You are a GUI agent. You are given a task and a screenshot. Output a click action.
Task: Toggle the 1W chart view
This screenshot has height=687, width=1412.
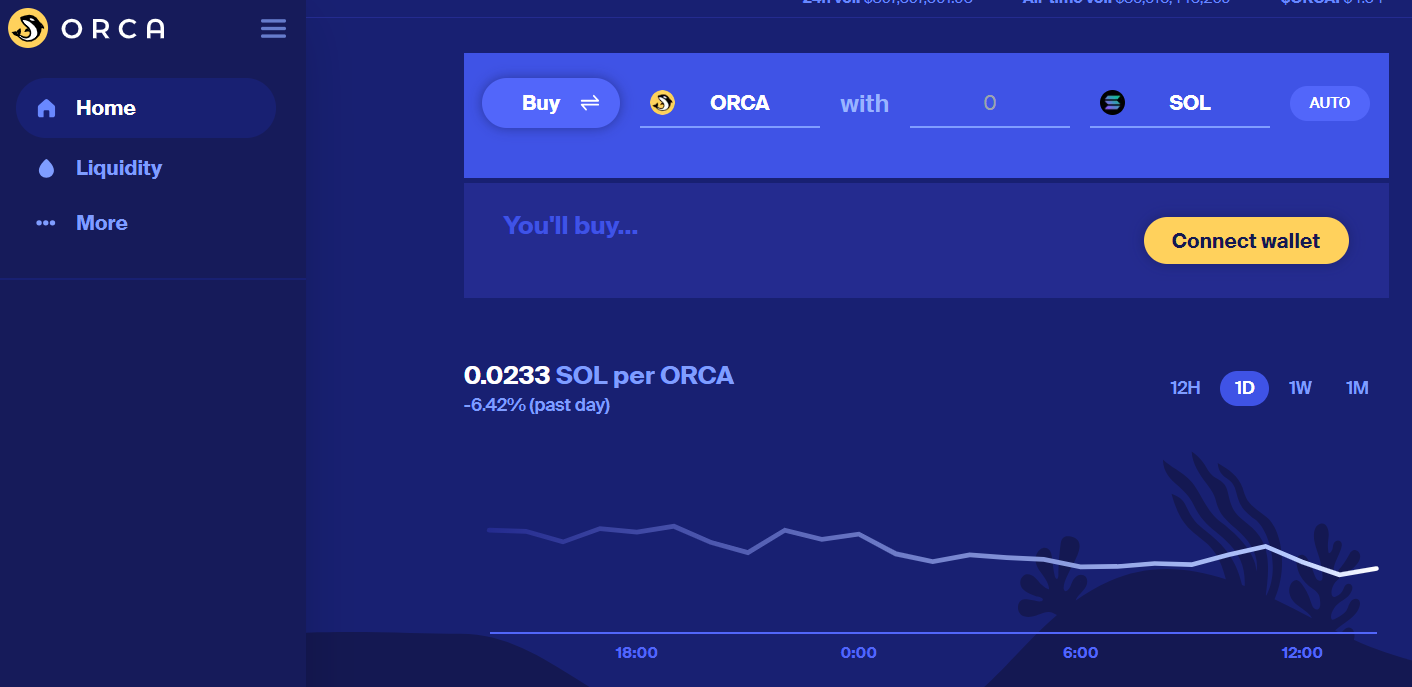pyautogui.click(x=1300, y=388)
